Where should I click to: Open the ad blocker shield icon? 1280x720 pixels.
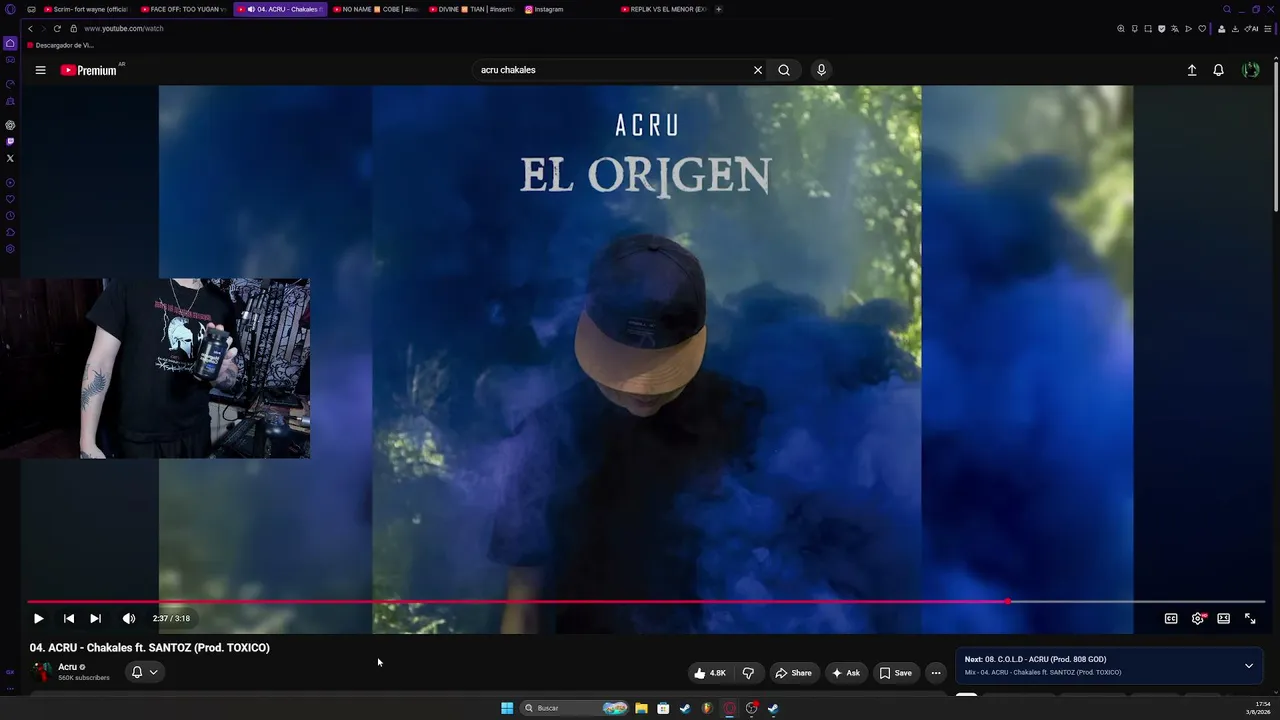tap(1161, 29)
